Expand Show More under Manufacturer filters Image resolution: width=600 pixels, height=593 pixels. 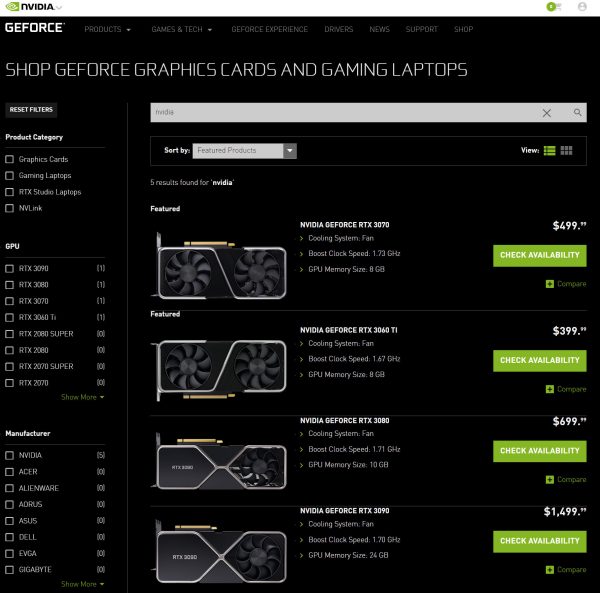pyautogui.click(x=82, y=584)
